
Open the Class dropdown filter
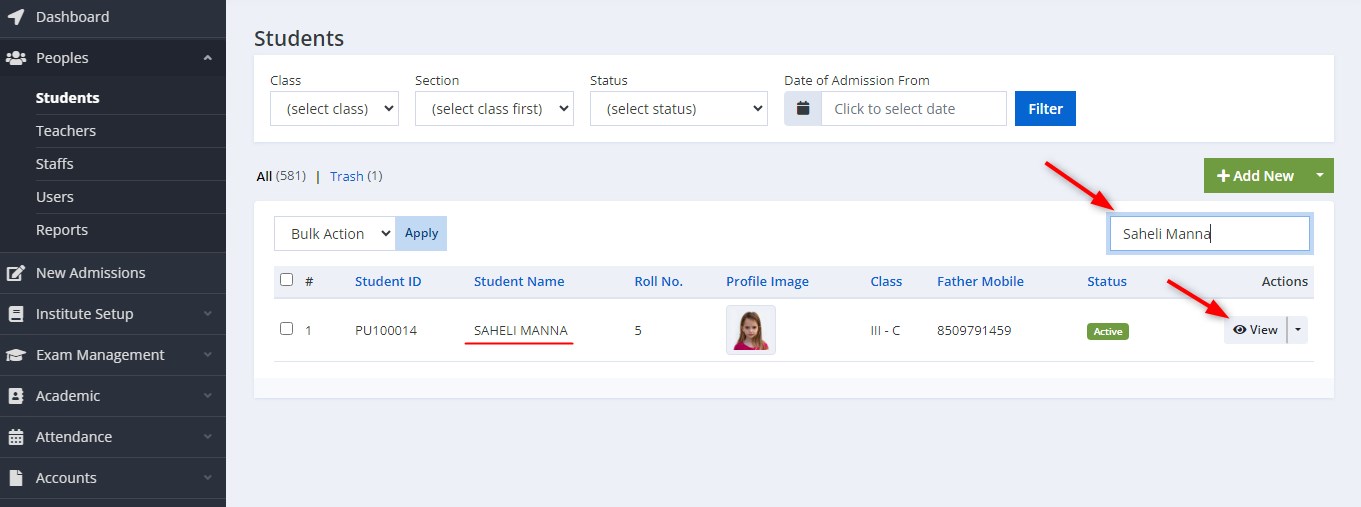click(334, 109)
